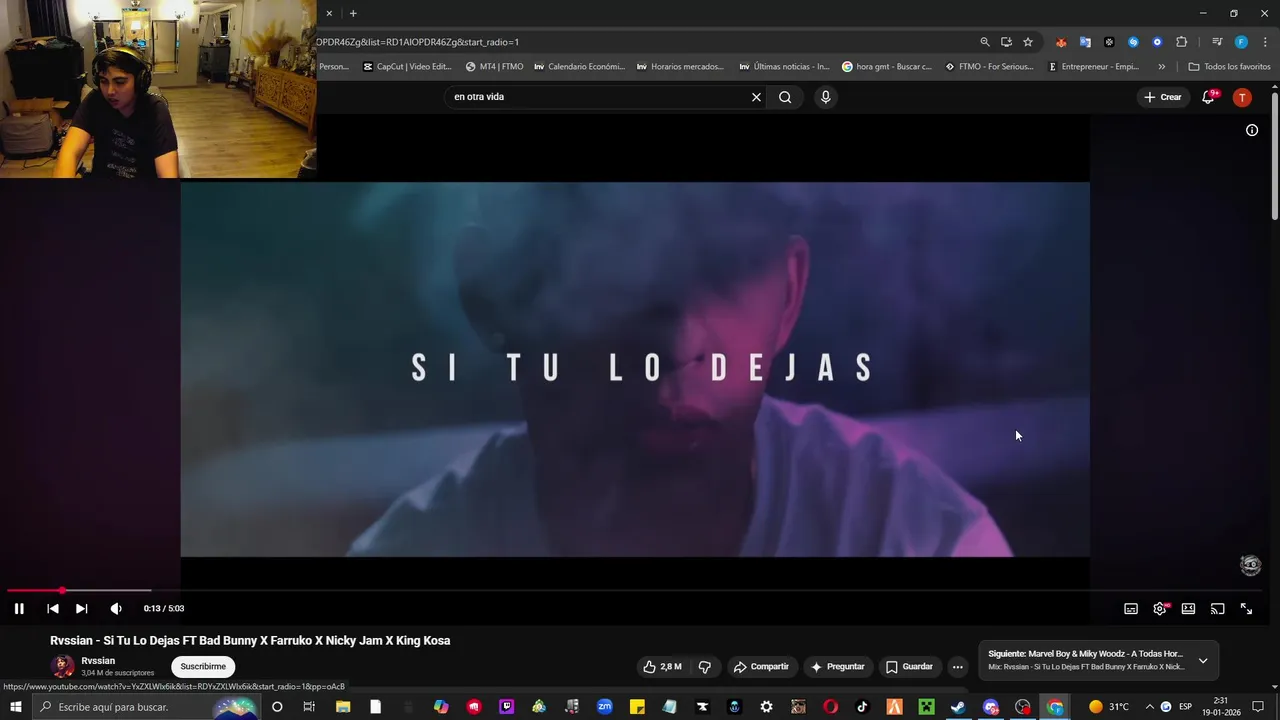Open player settings gear
Image resolution: width=1280 pixels, height=720 pixels.
point(1160,608)
